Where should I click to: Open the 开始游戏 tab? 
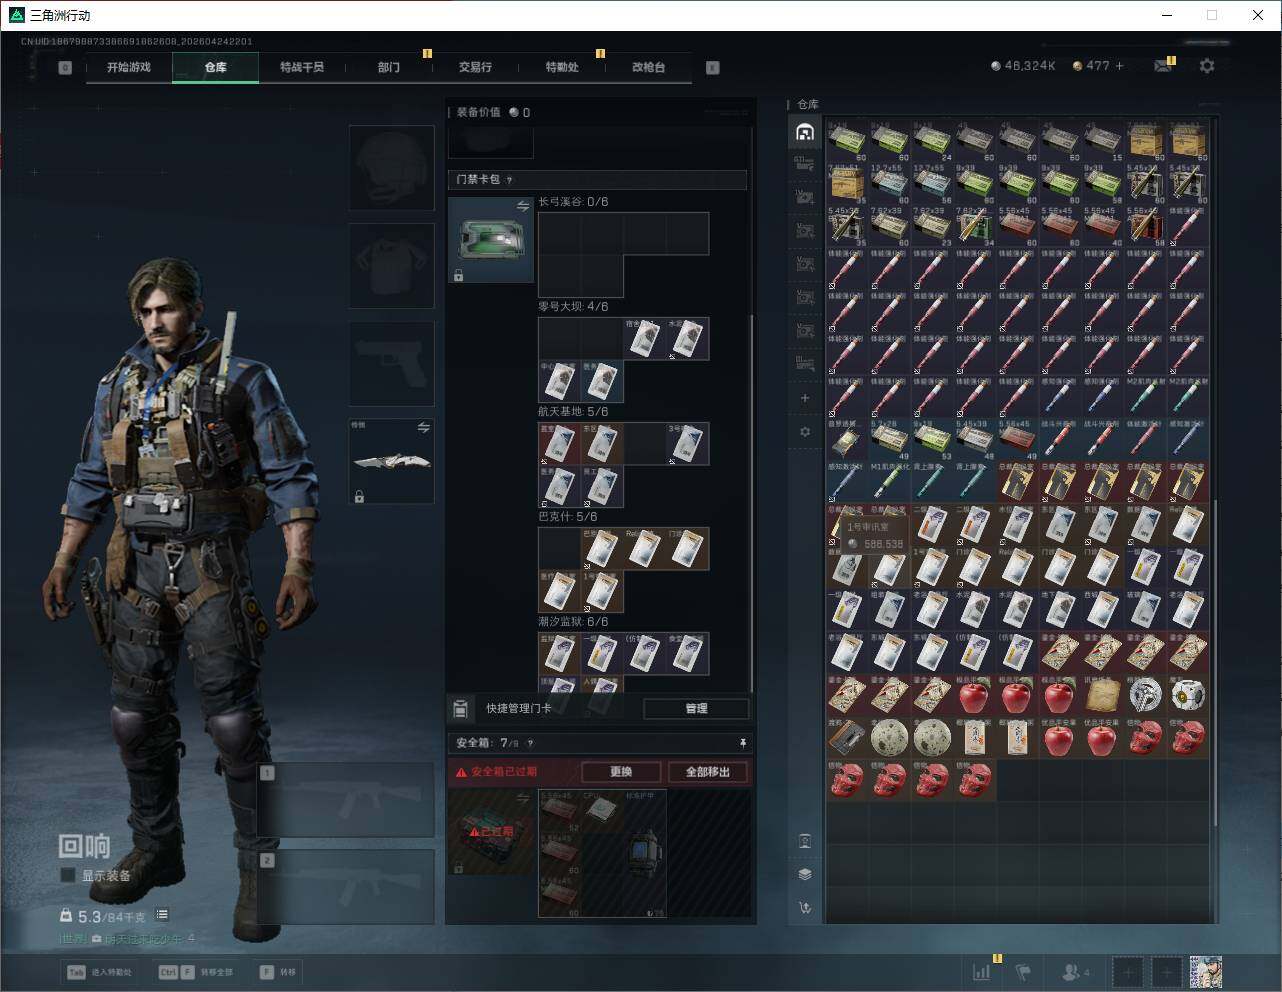pyautogui.click(x=129, y=67)
